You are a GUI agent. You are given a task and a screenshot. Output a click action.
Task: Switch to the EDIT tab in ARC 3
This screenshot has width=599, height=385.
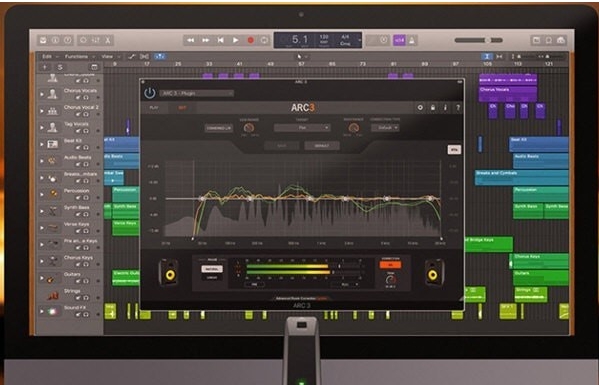click(x=183, y=108)
